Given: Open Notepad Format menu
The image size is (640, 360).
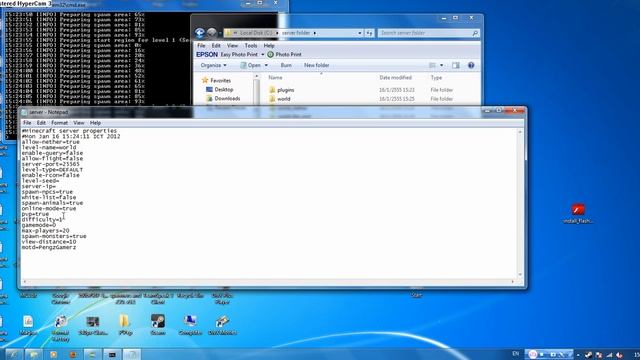Looking at the screenshot, I should (60, 123).
